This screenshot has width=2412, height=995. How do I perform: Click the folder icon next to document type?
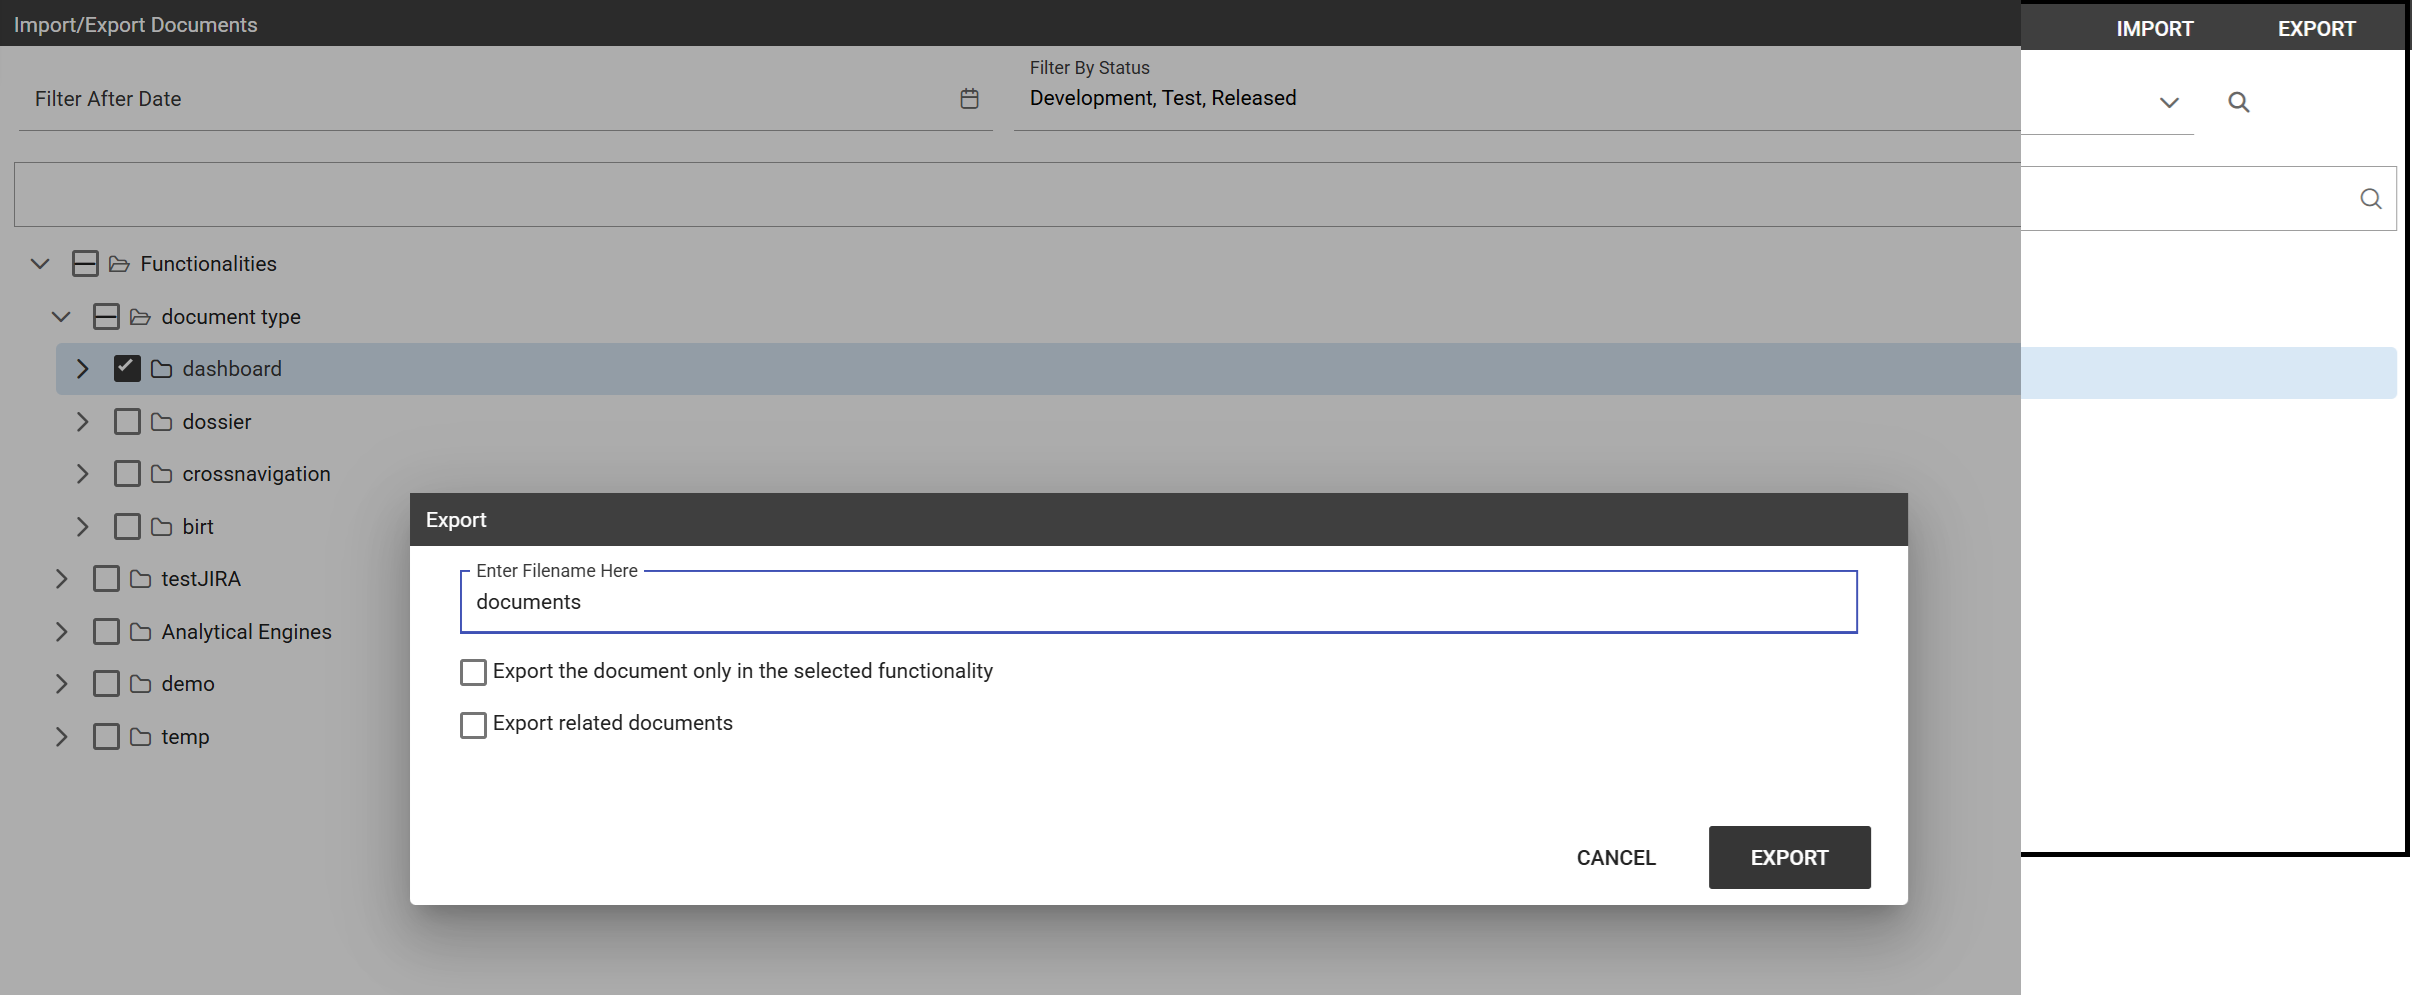tap(140, 317)
